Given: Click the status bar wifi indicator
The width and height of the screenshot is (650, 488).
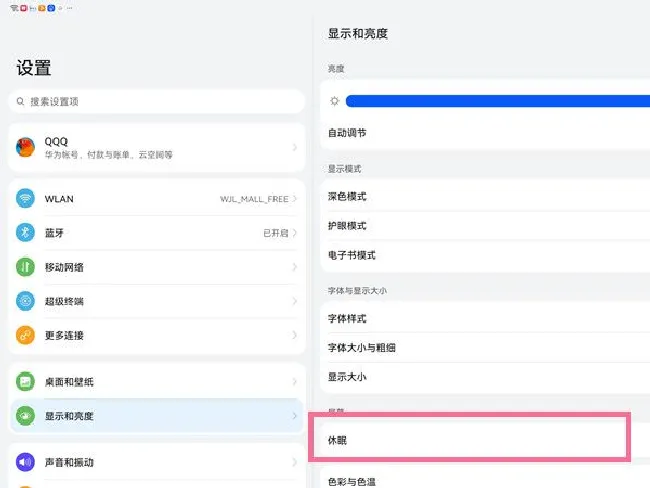Looking at the screenshot, I should point(14,8).
